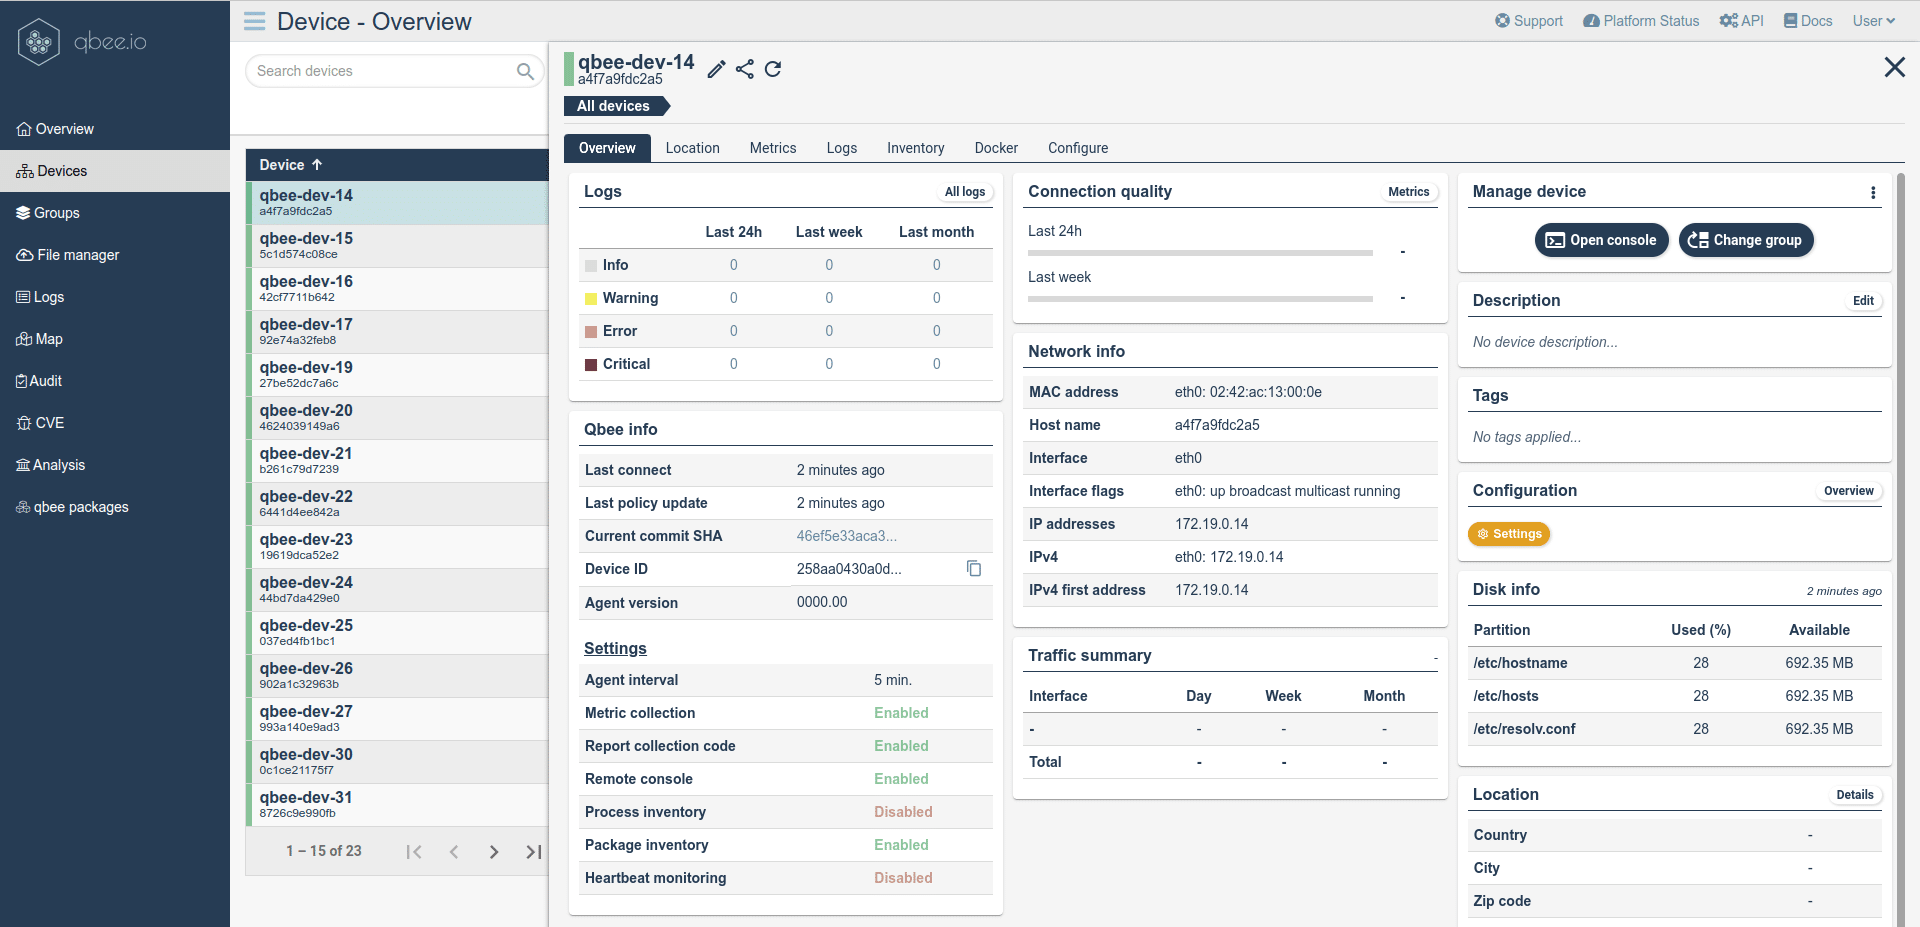The height and width of the screenshot is (927, 1920).
Task: Open Configuration Overview button
Action: click(x=1849, y=491)
